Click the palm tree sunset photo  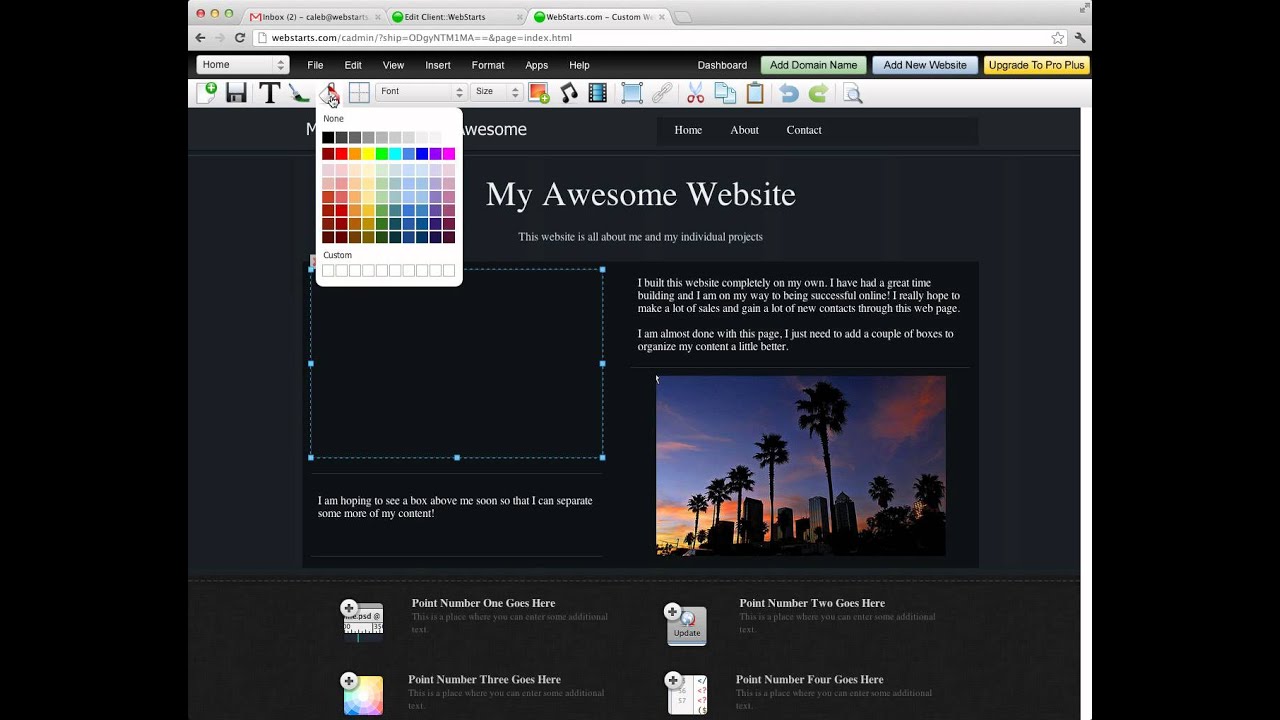point(800,465)
